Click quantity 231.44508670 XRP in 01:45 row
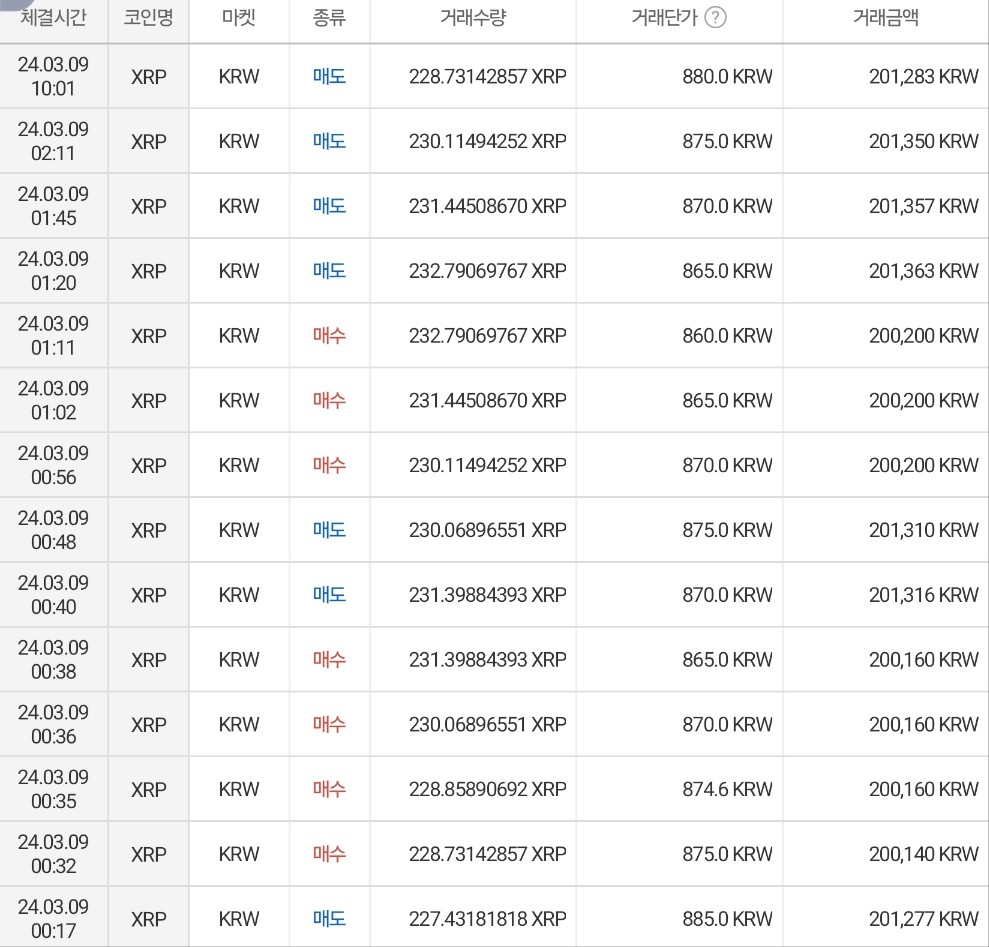This screenshot has width=989, height=947. [x=488, y=206]
